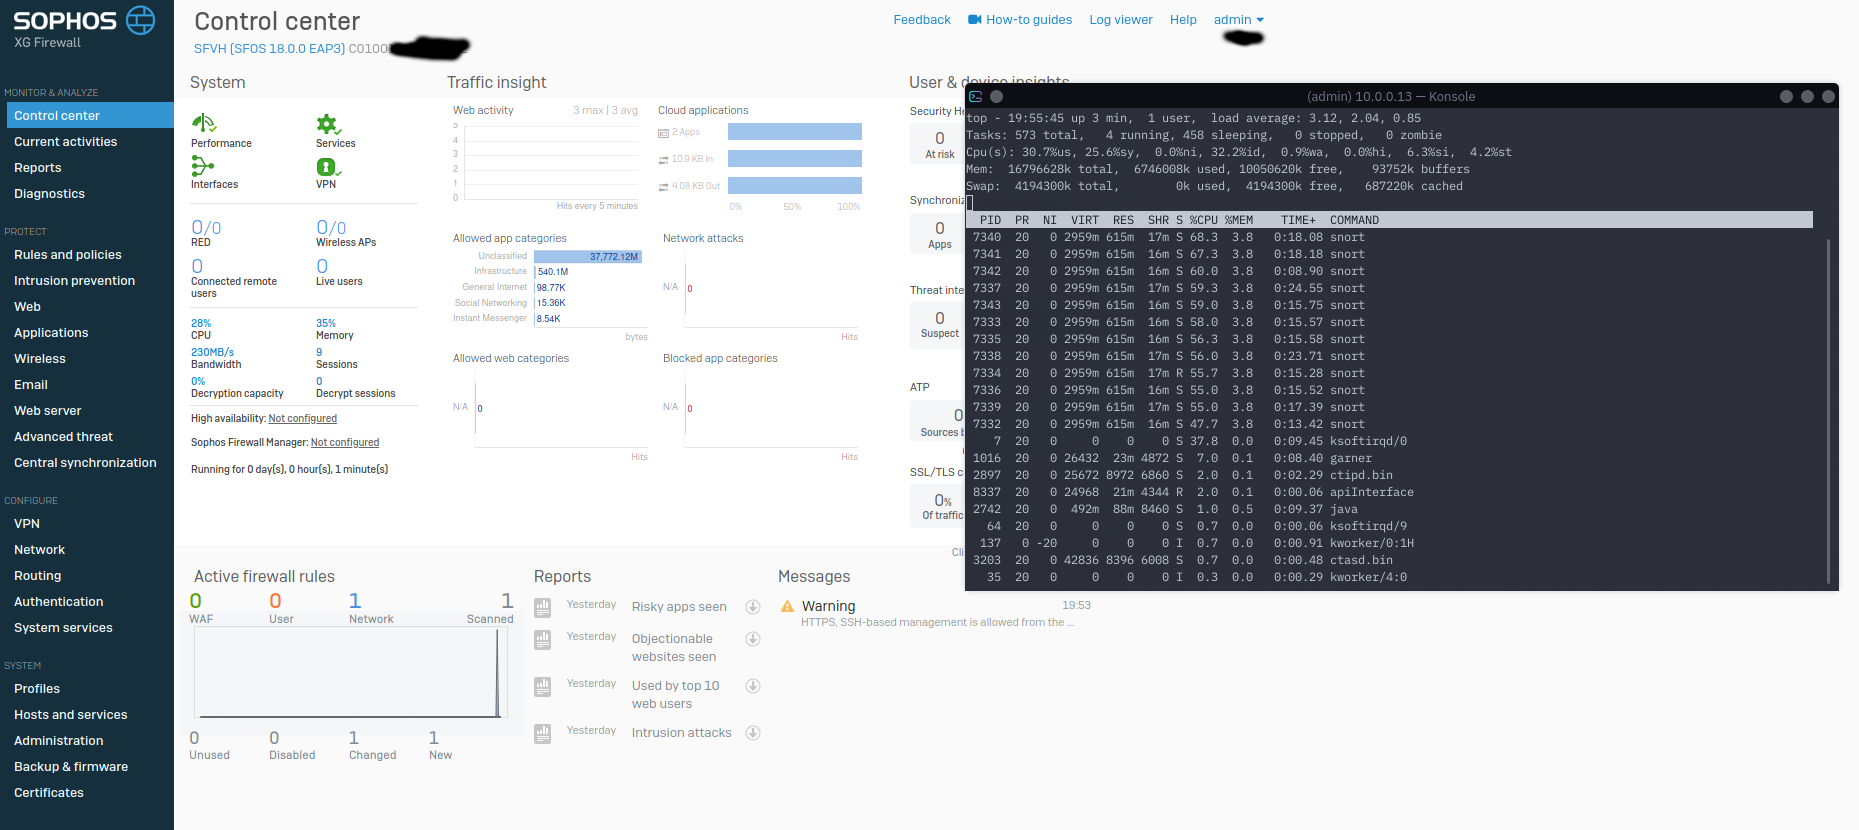The image size is (1859, 830).
Task: Click the 35% Memory usage value
Action: click(326, 323)
